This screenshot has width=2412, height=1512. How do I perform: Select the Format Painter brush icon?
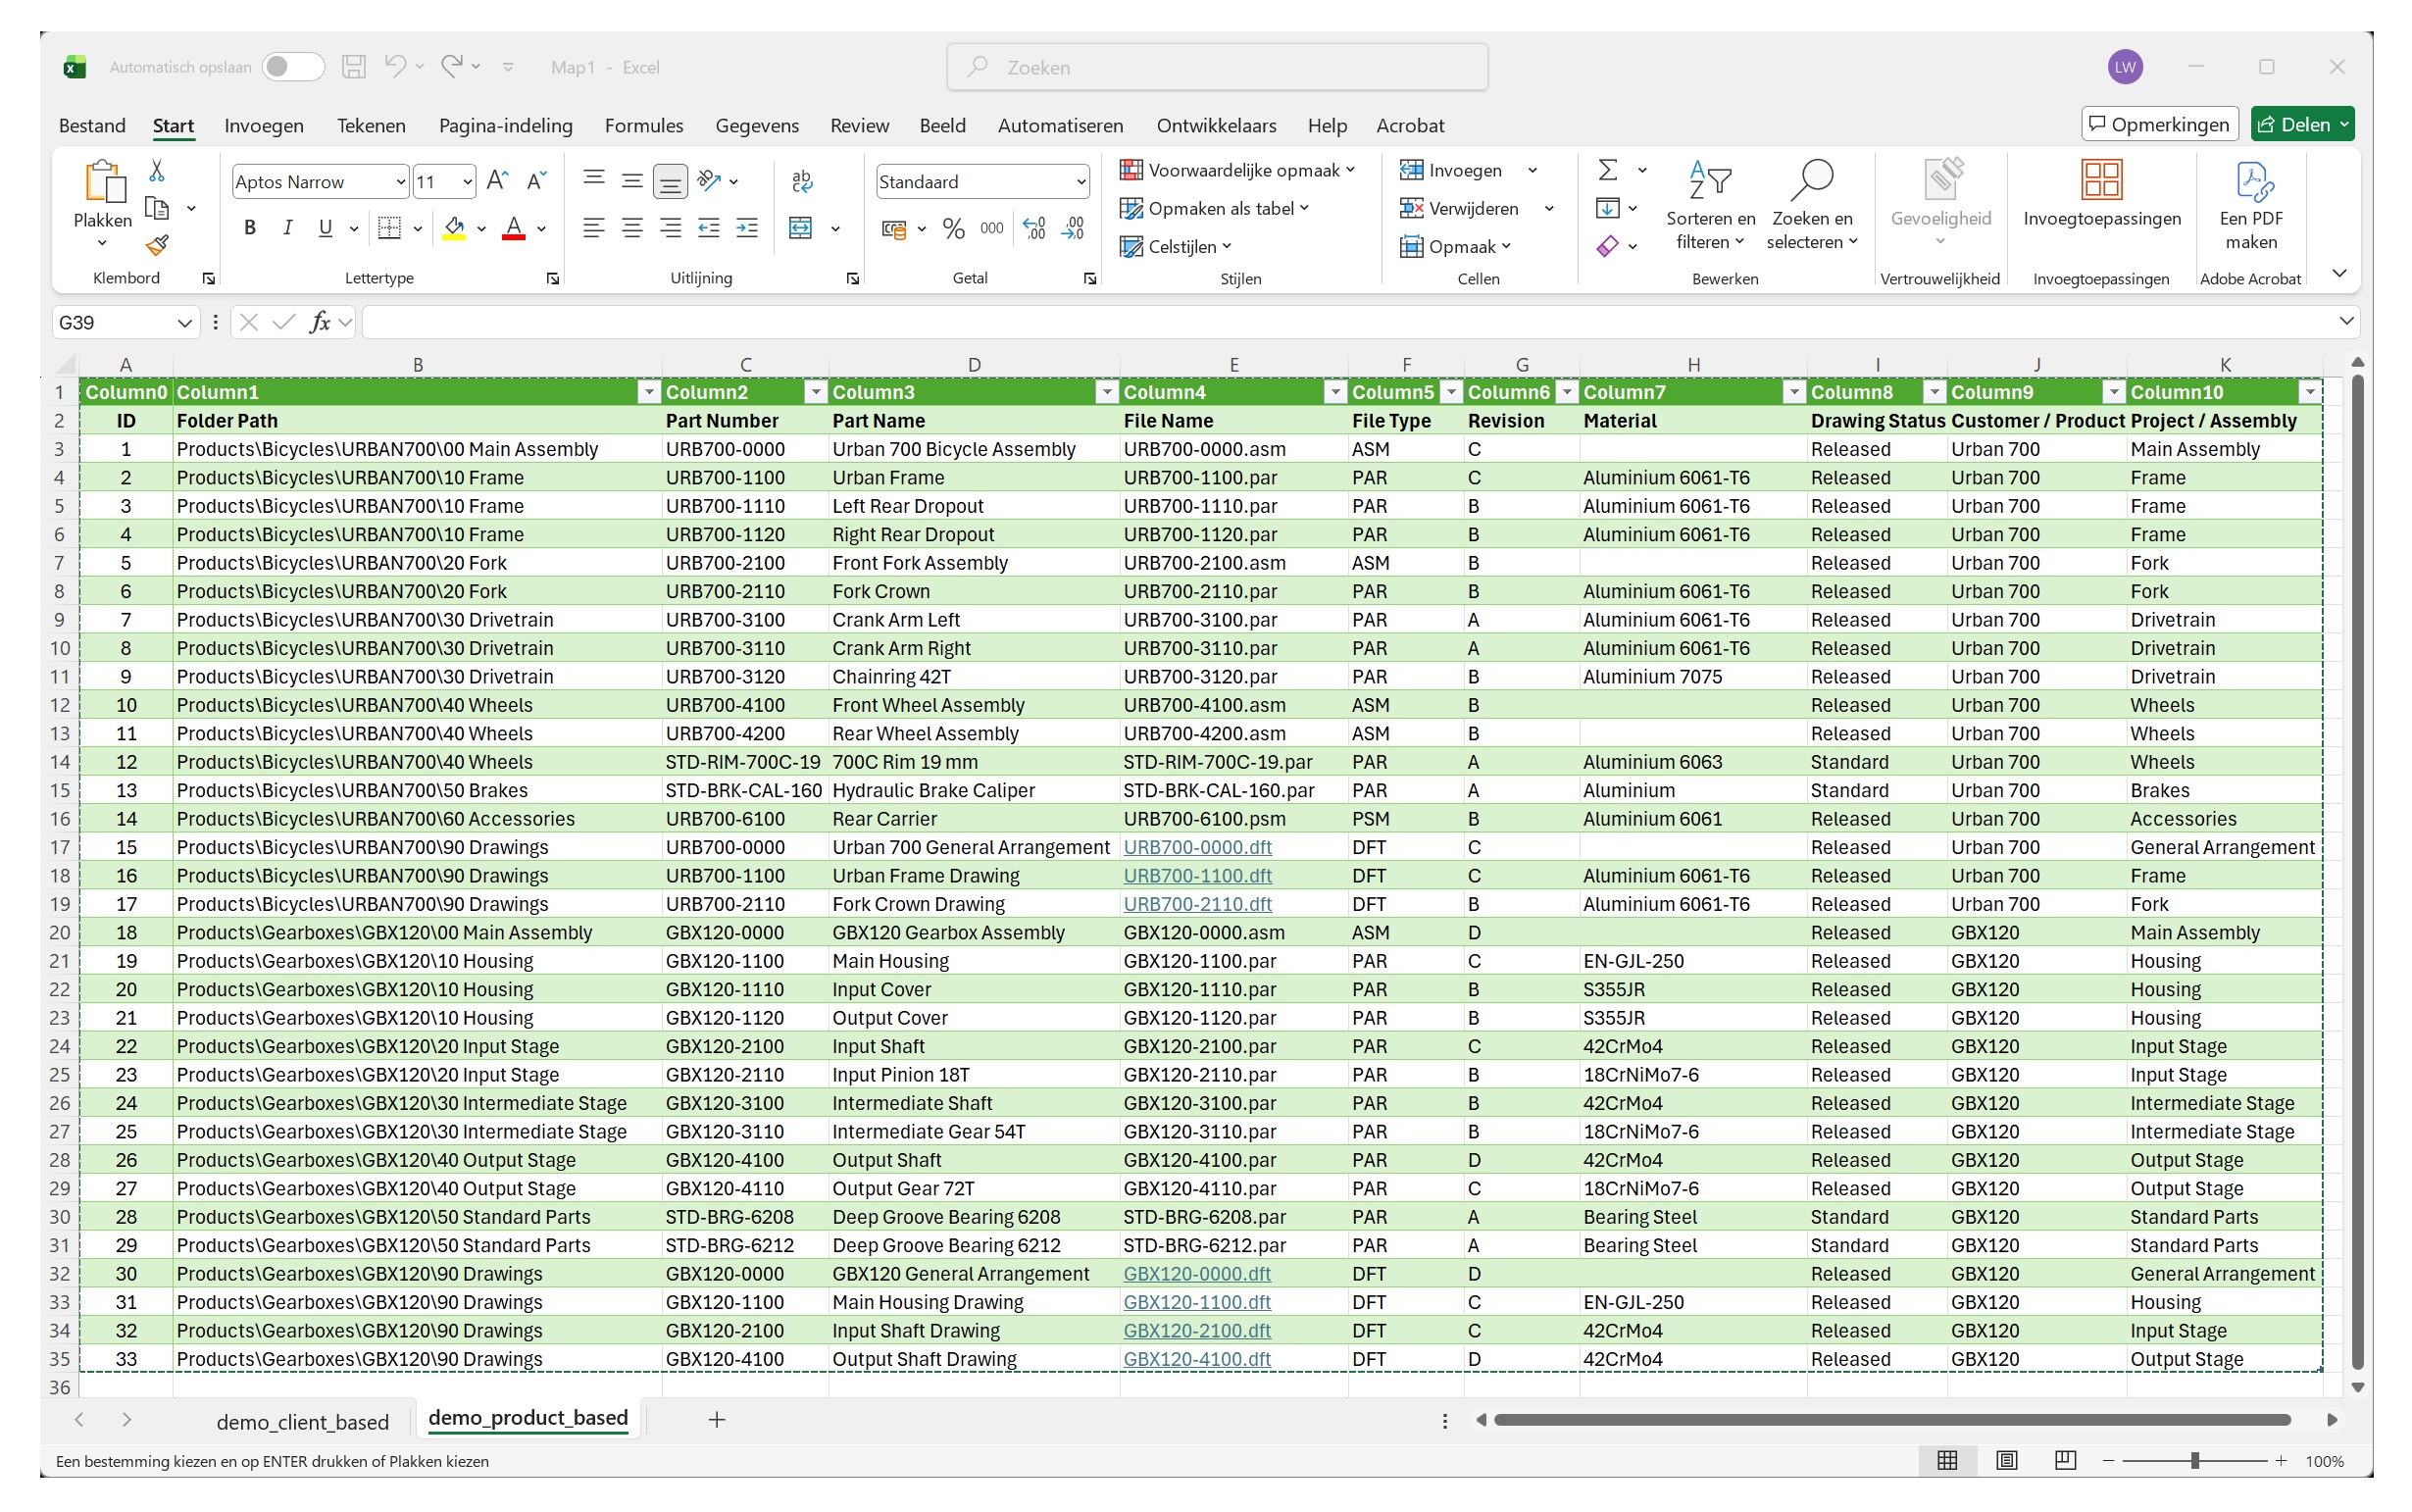tap(157, 245)
